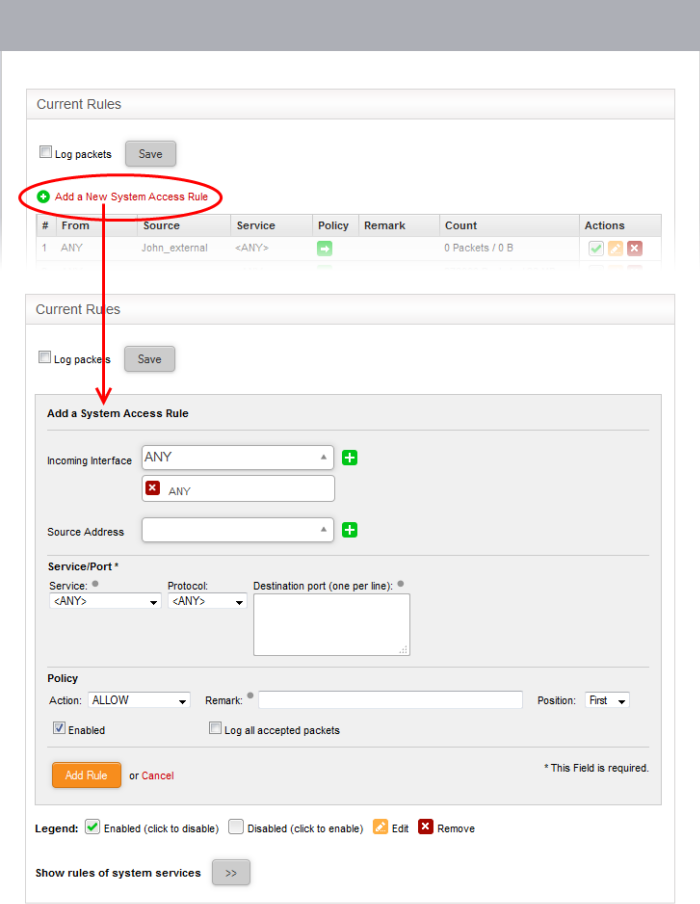The width and height of the screenshot is (700, 904).
Task: Click the Cancel link
Action: (x=157, y=776)
